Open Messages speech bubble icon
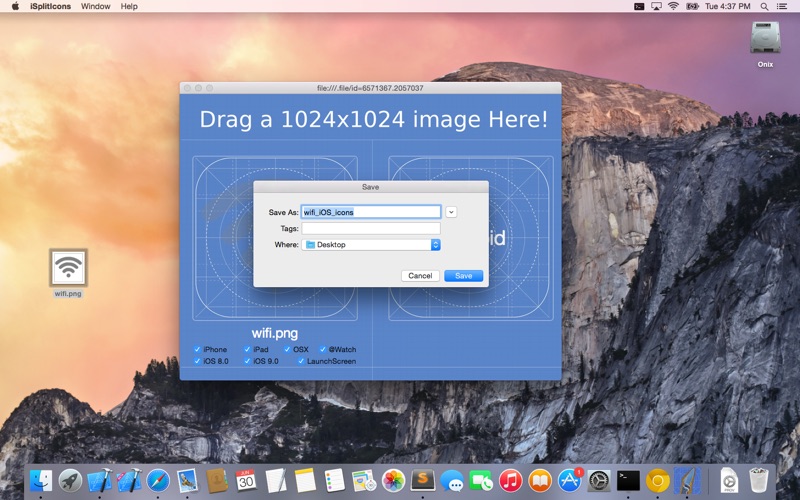Image resolution: width=800 pixels, height=500 pixels. point(452,481)
